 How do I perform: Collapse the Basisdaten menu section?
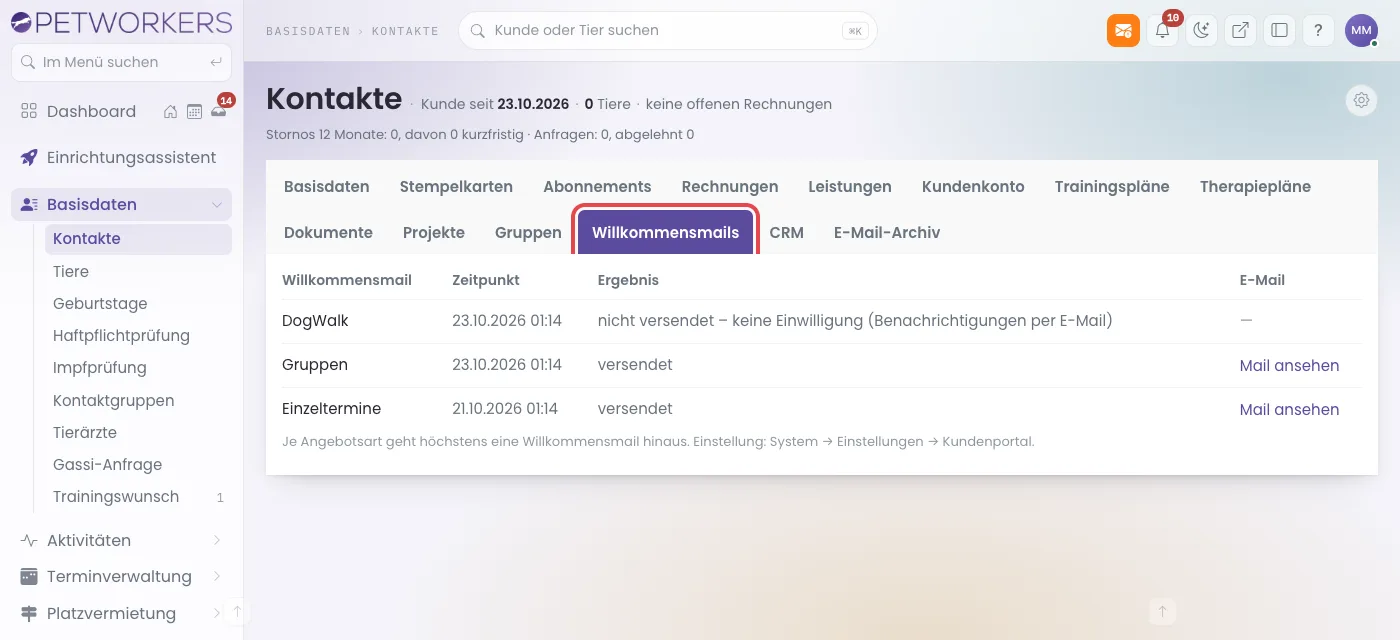coord(121,204)
